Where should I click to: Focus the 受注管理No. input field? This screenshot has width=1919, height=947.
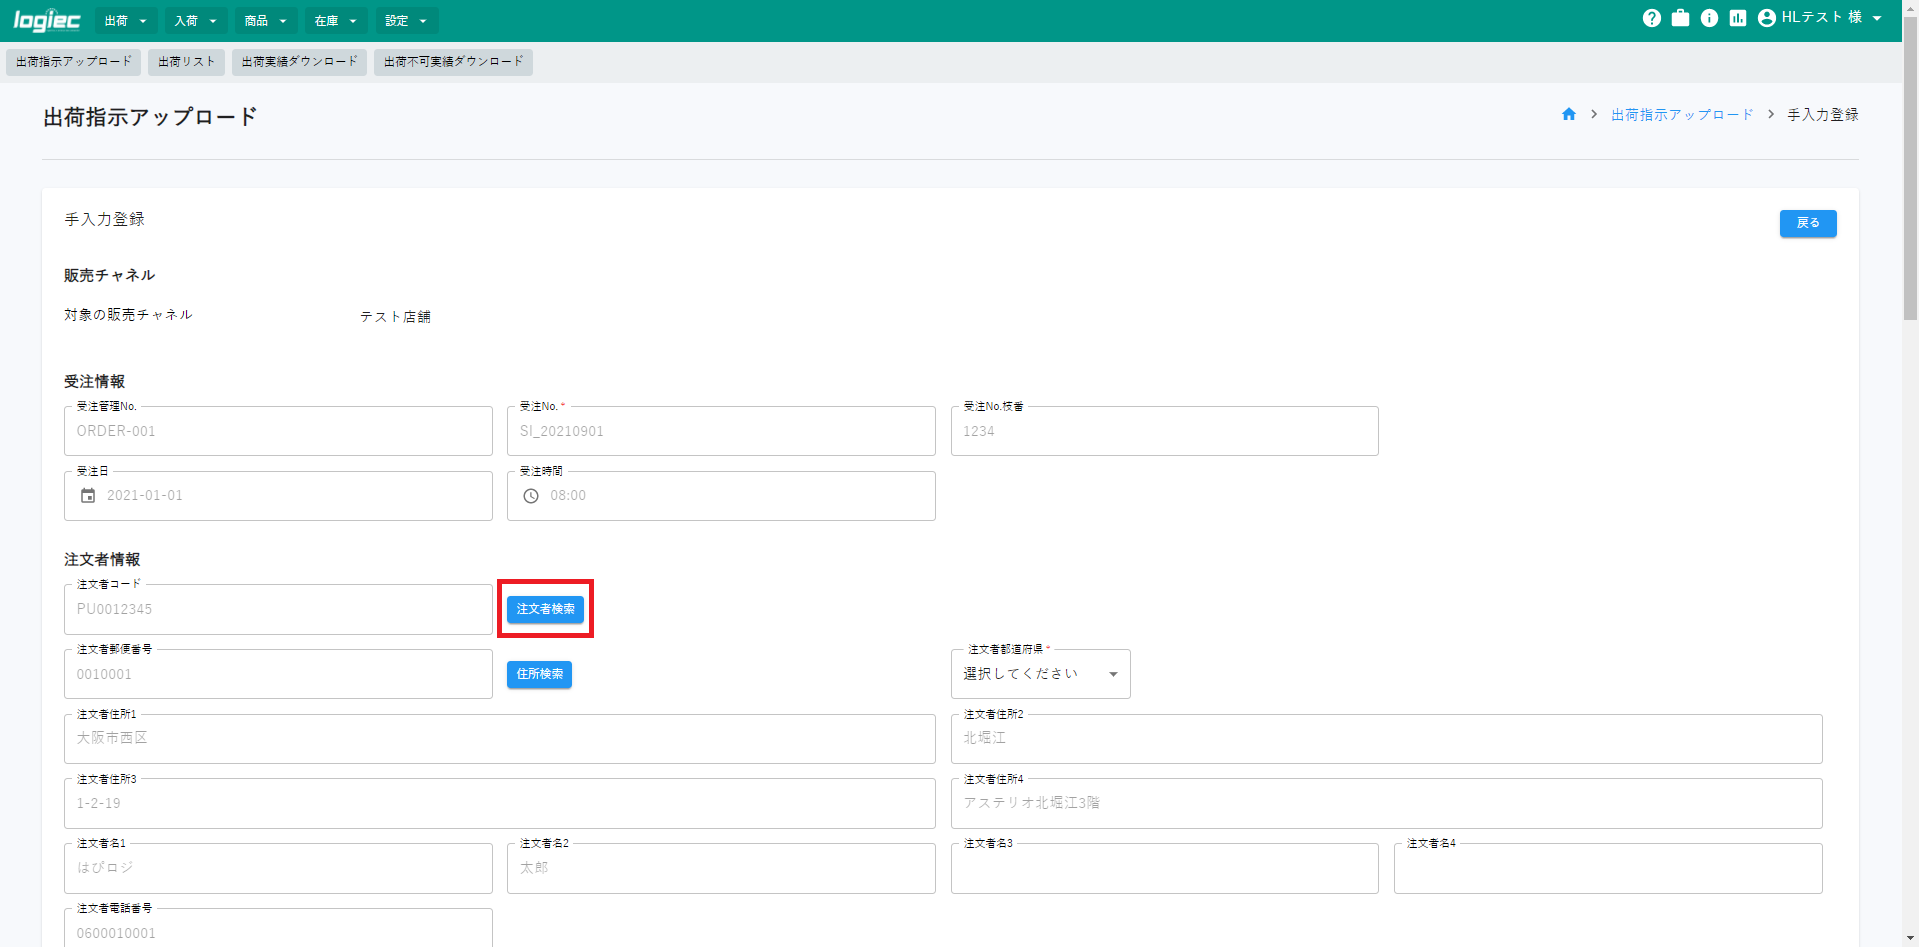tap(278, 431)
